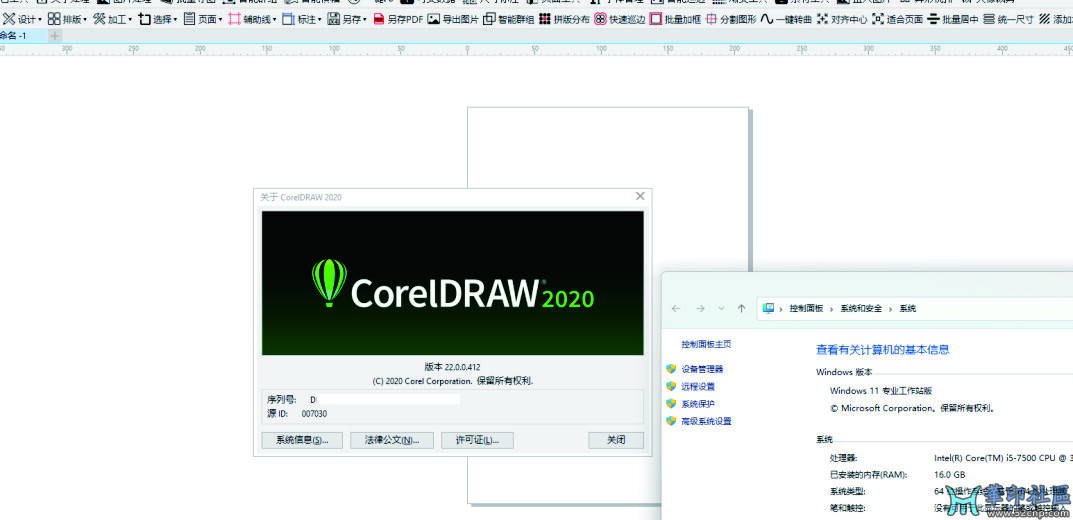The width and height of the screenshot is (1073, 520).
Task: Click the 处理器: label
Action: pyautogui.click(x=843, y=458)
